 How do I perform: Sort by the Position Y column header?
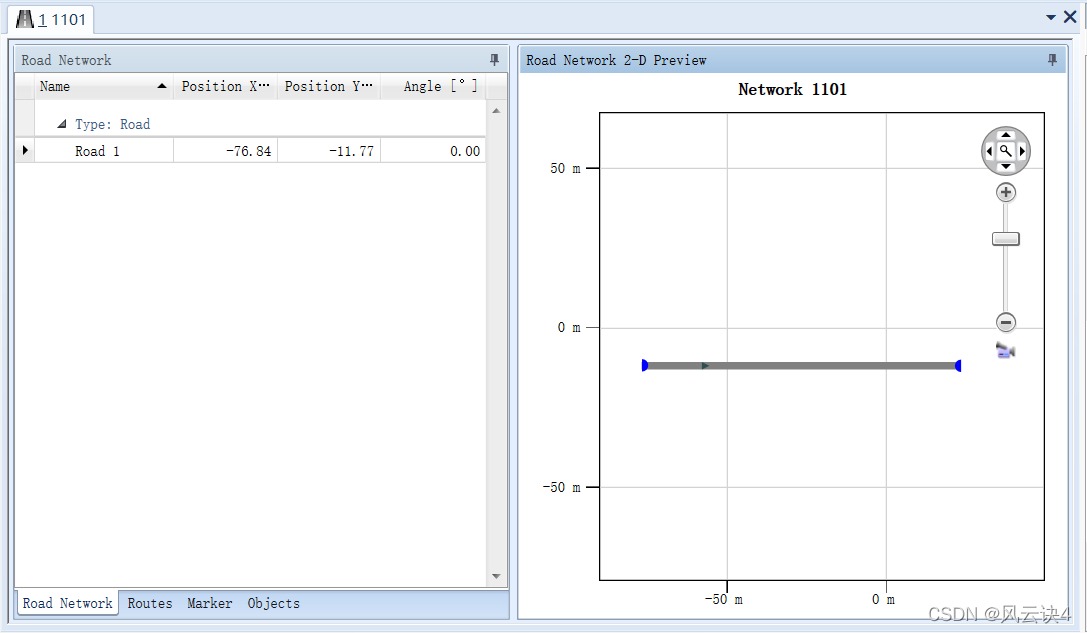pyautogui.click(x=329, y=86)
